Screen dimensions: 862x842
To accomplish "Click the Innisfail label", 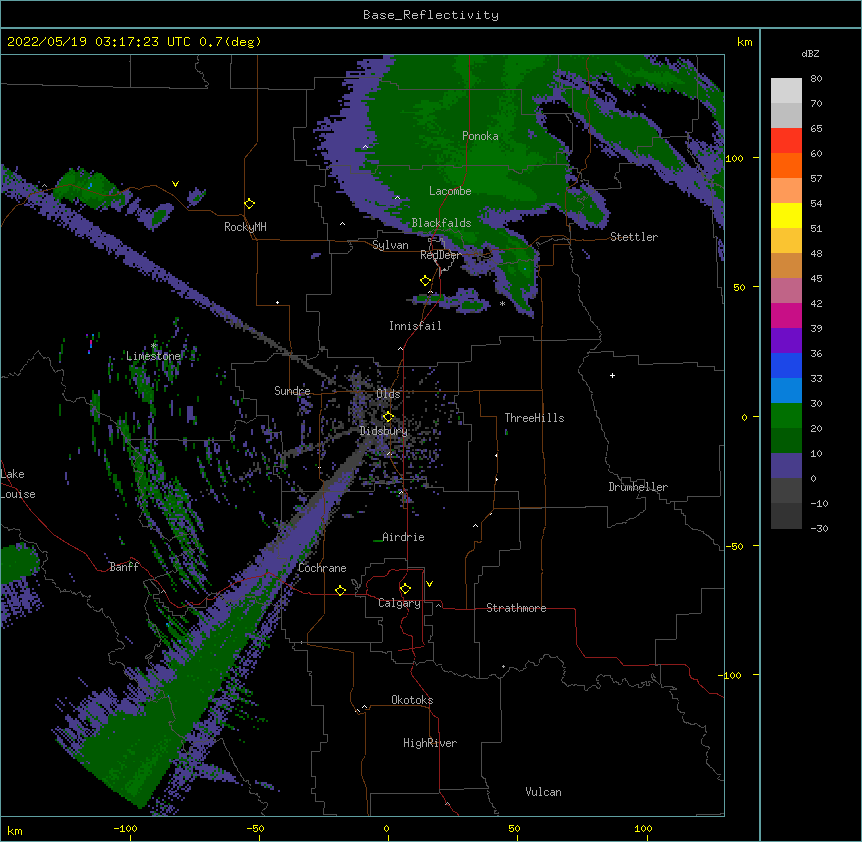I will click(x=415, y=326).
